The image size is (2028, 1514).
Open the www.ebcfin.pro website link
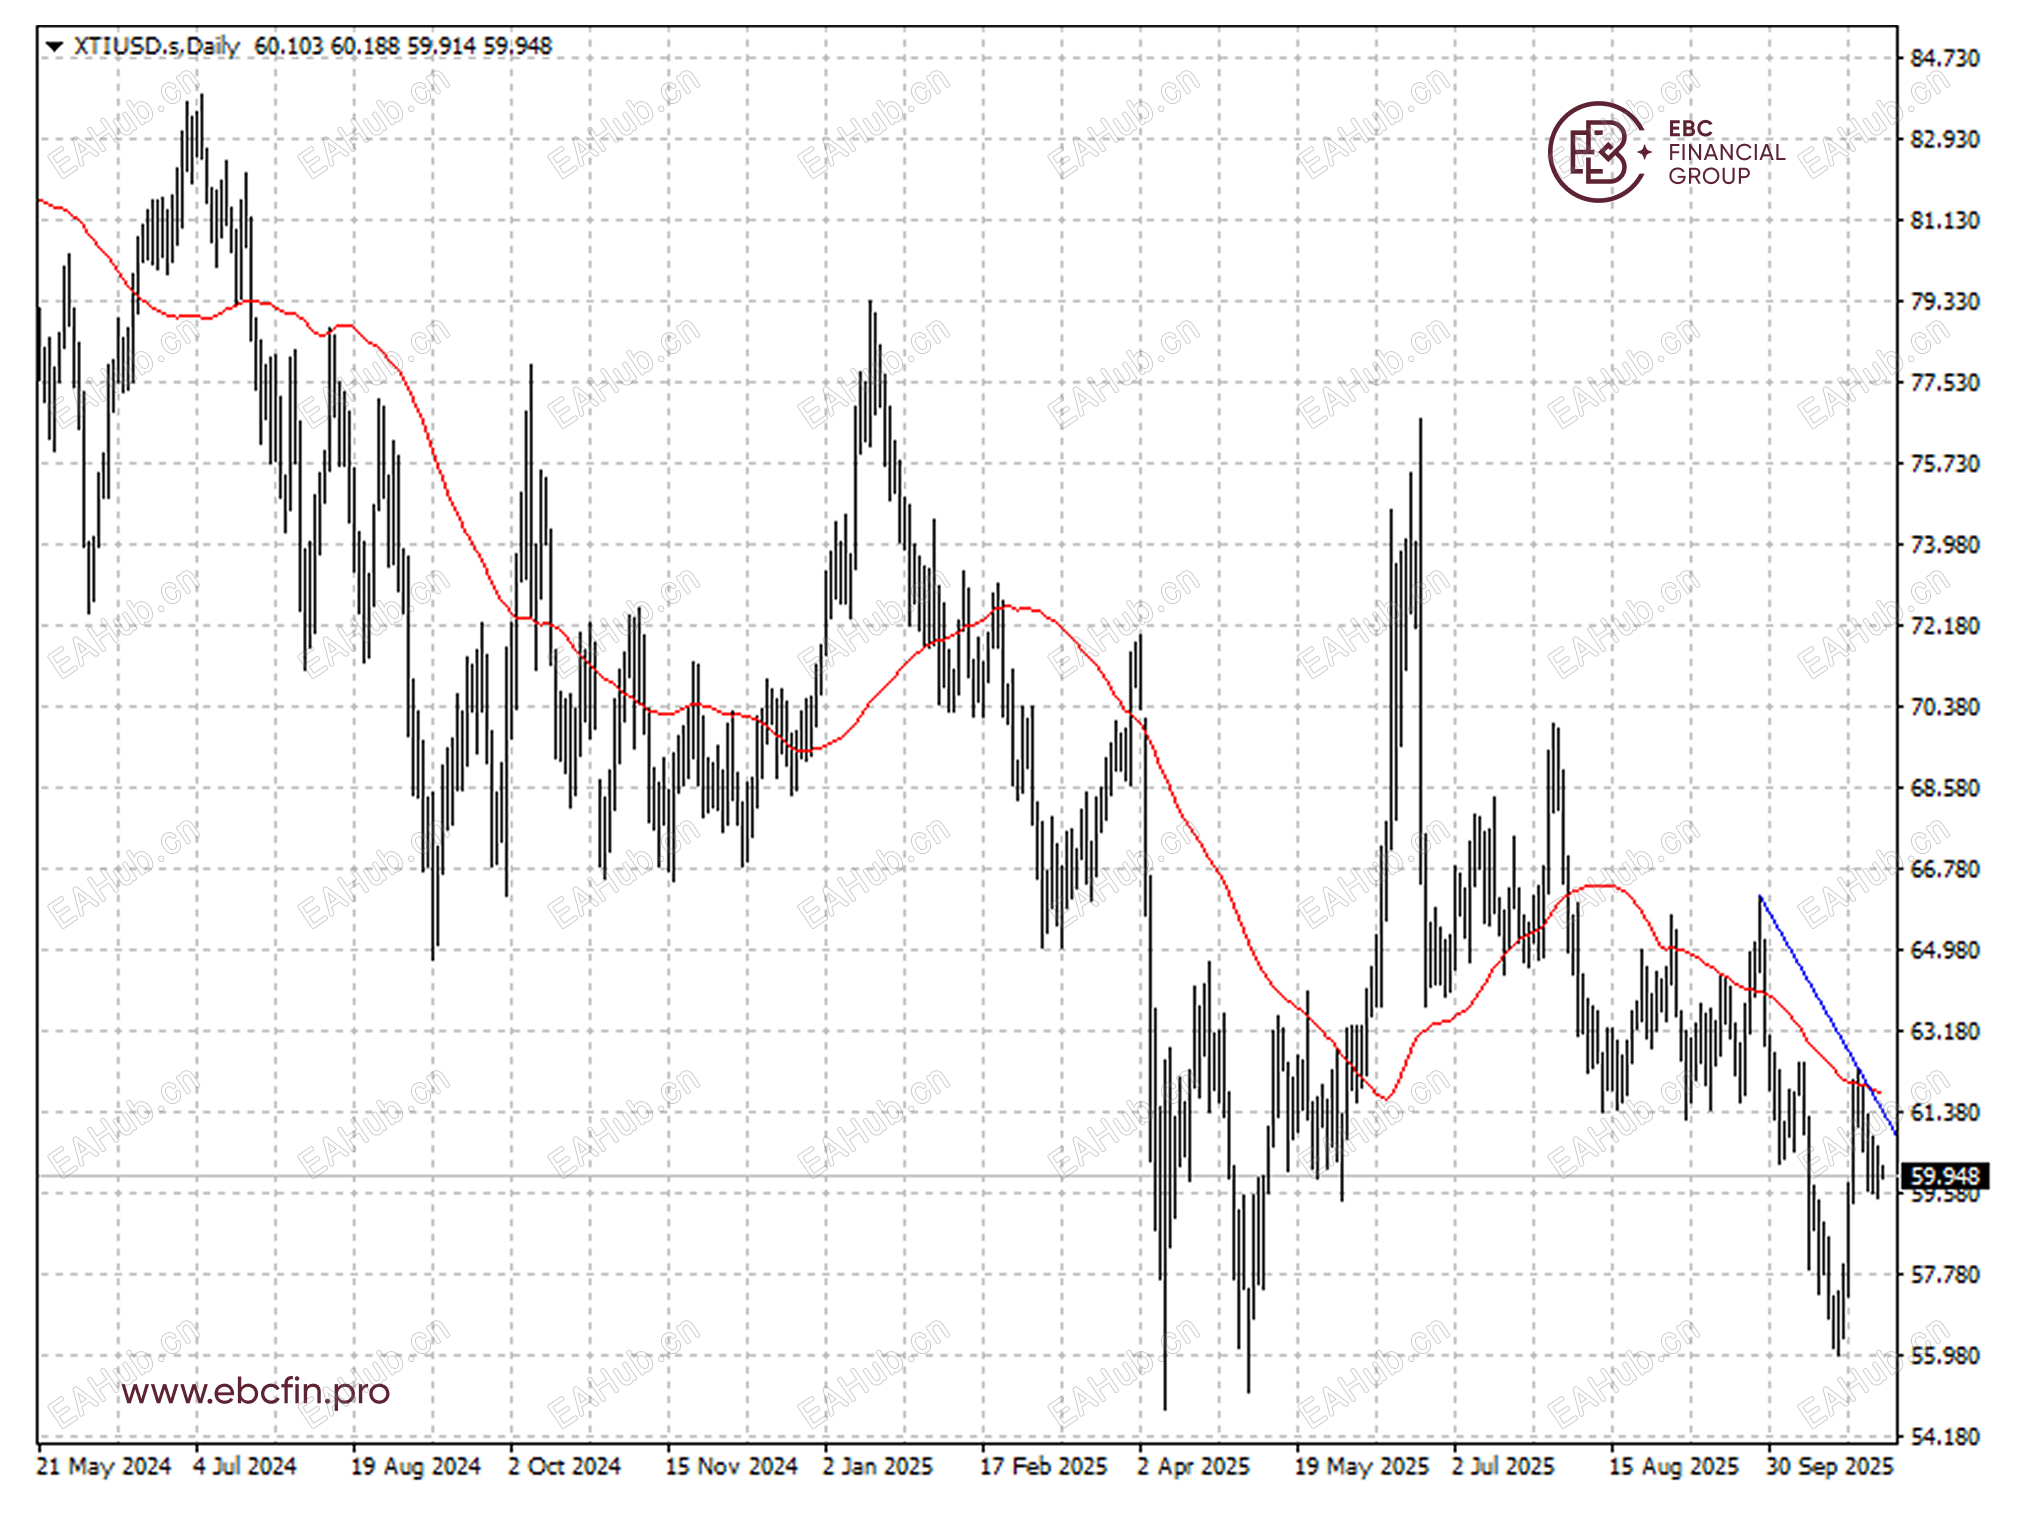[x=255, y=1391]
